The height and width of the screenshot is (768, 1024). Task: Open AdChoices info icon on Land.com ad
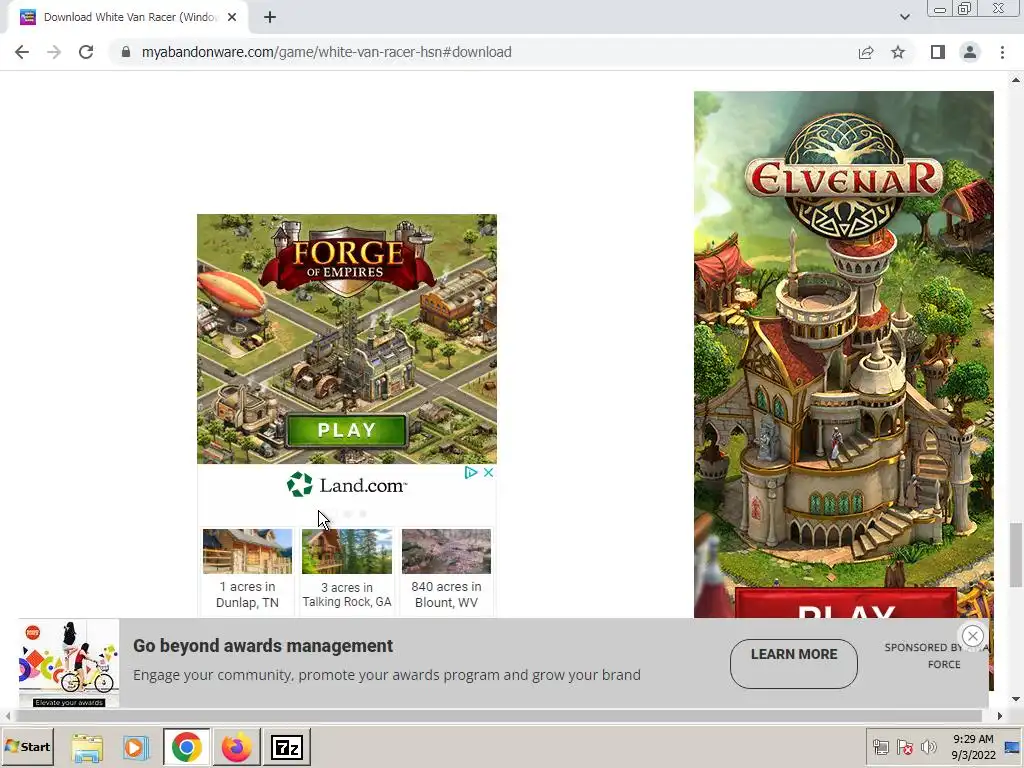471,473
